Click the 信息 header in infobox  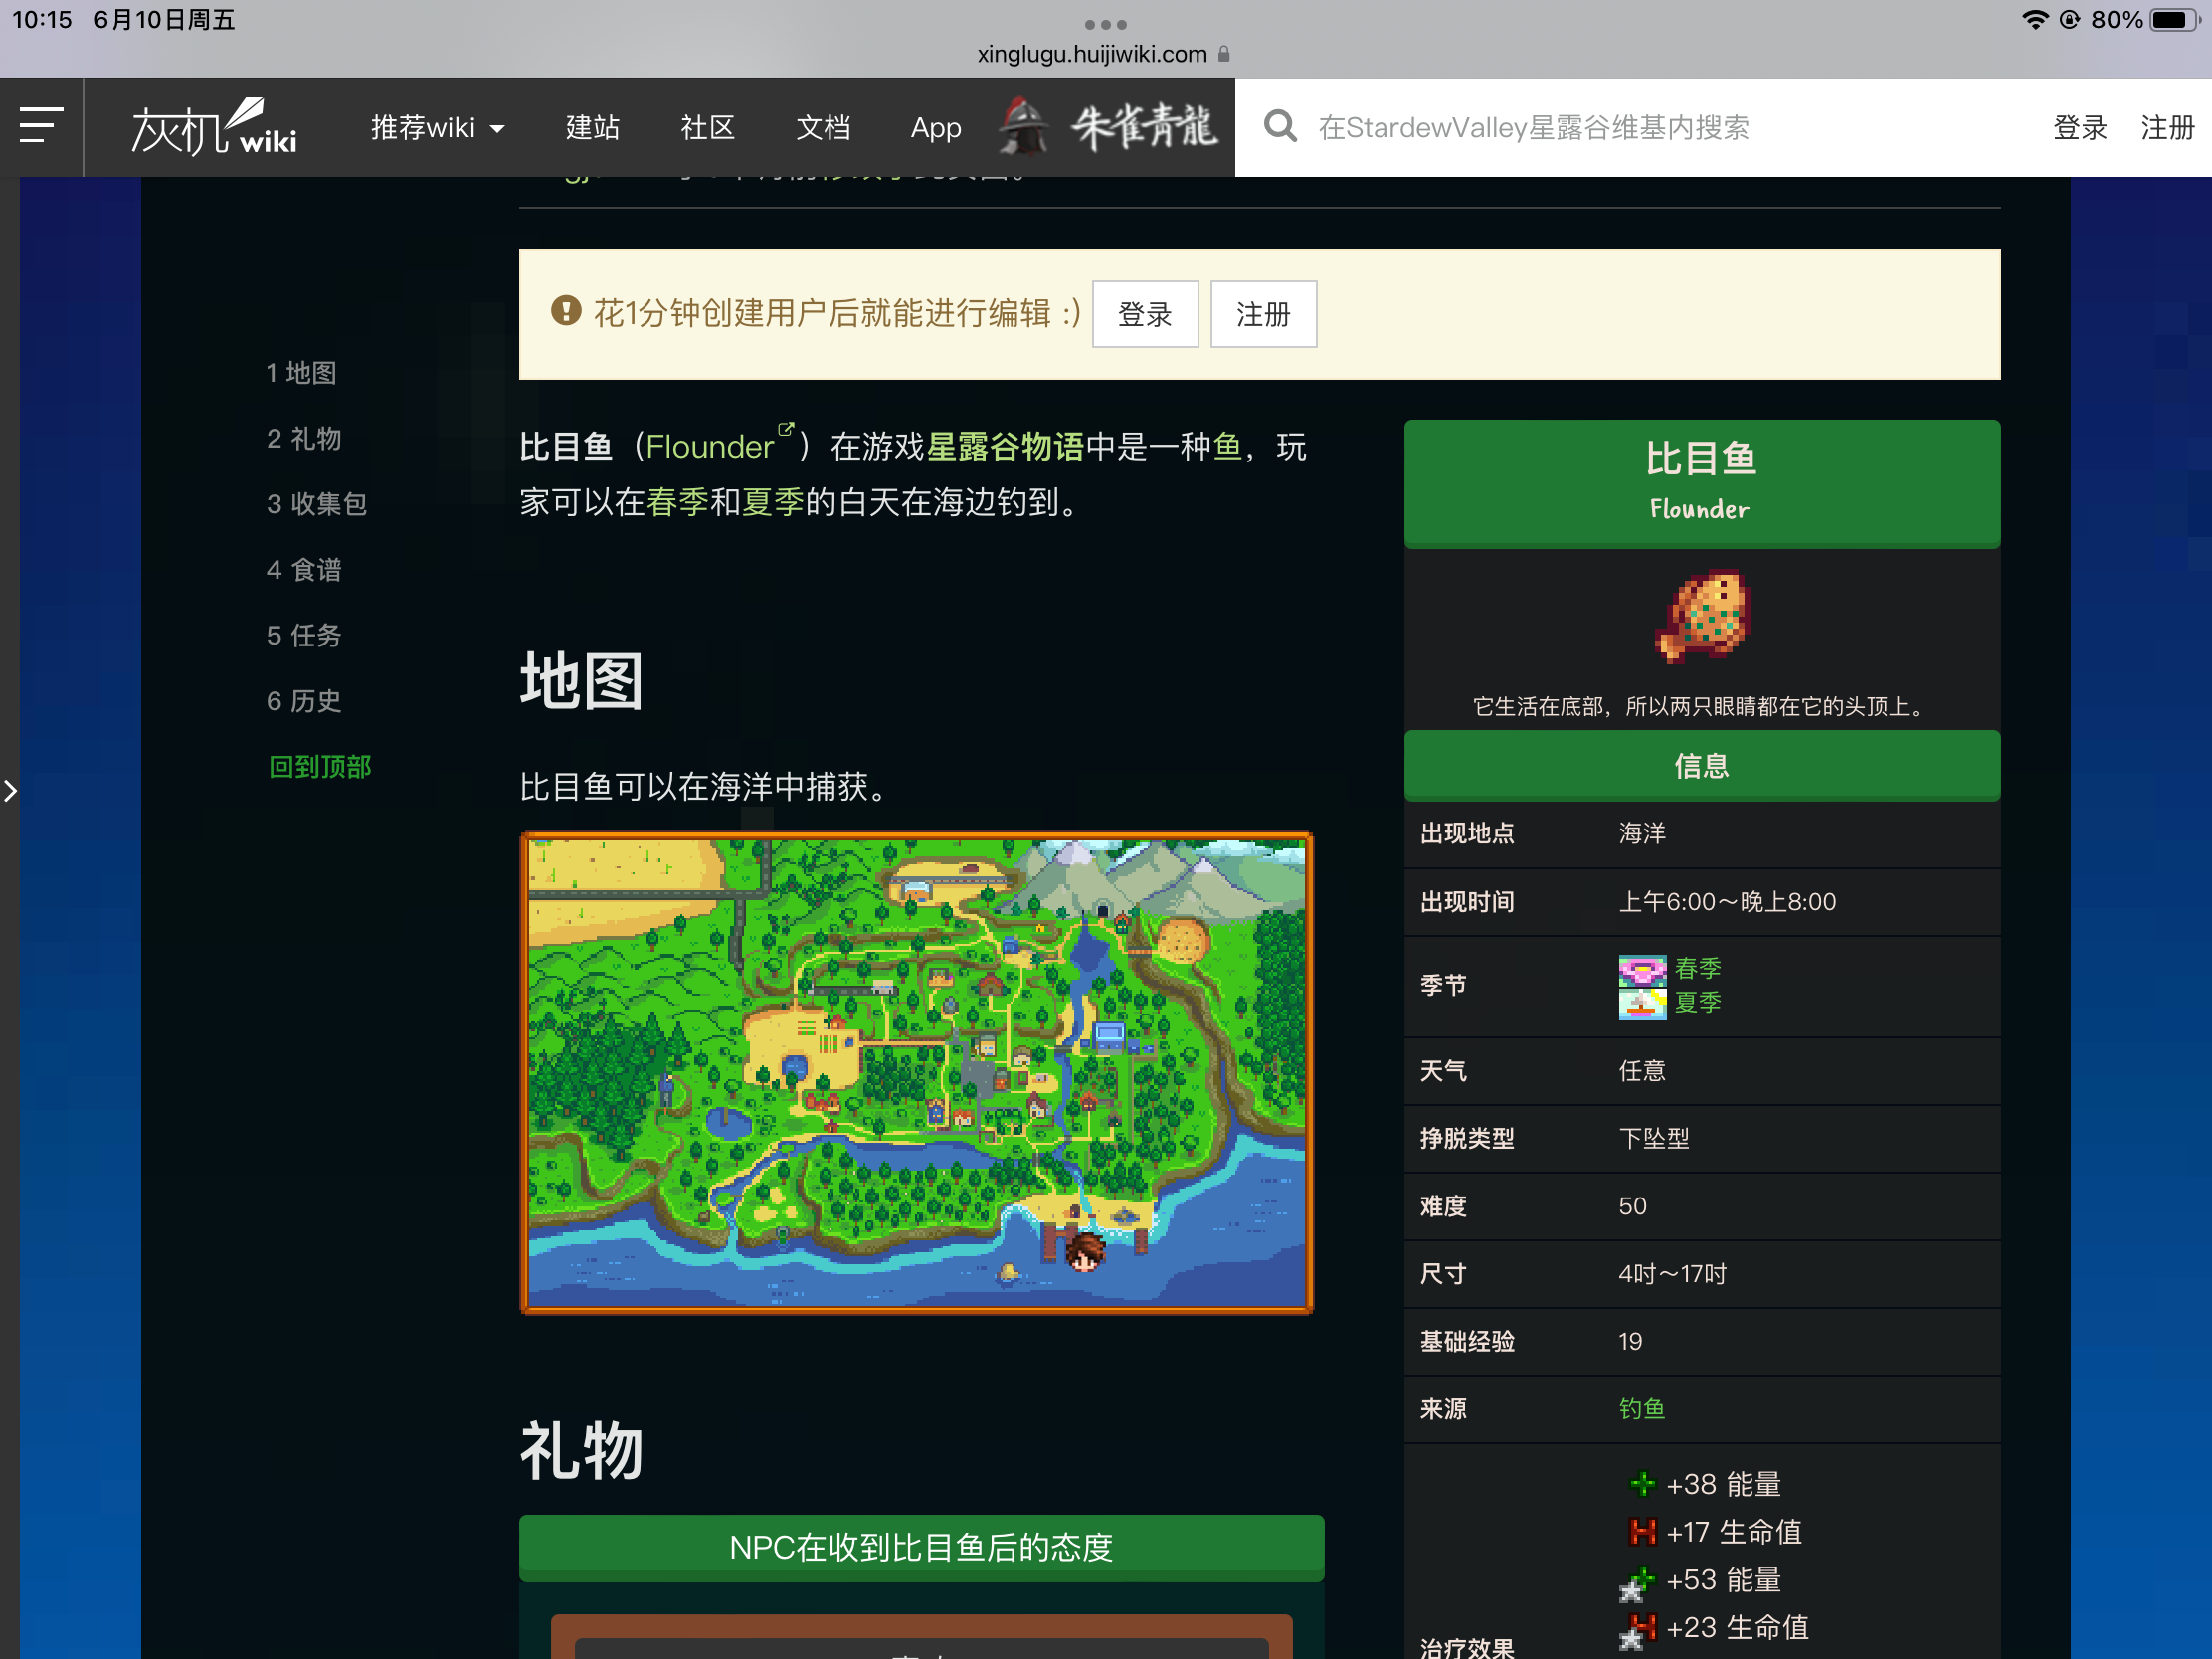click(x=1701, y=766)
